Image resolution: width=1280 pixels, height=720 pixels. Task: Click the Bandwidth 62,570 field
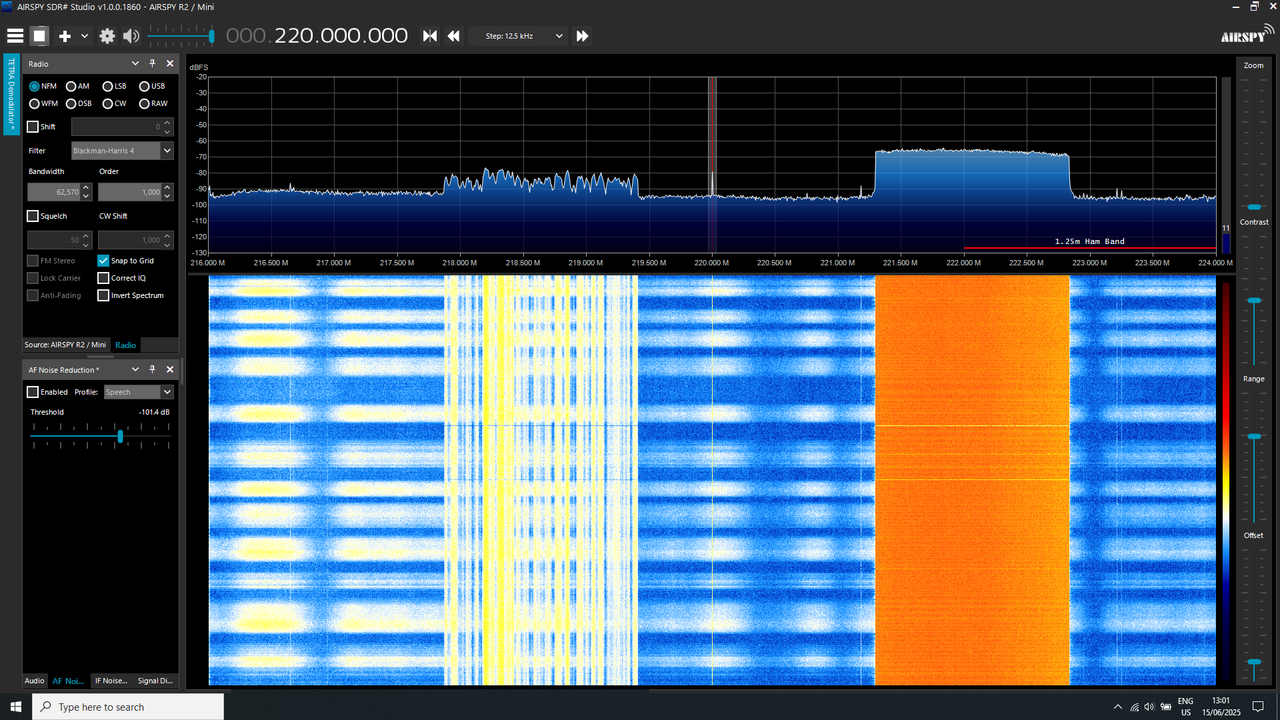point(55,192)
